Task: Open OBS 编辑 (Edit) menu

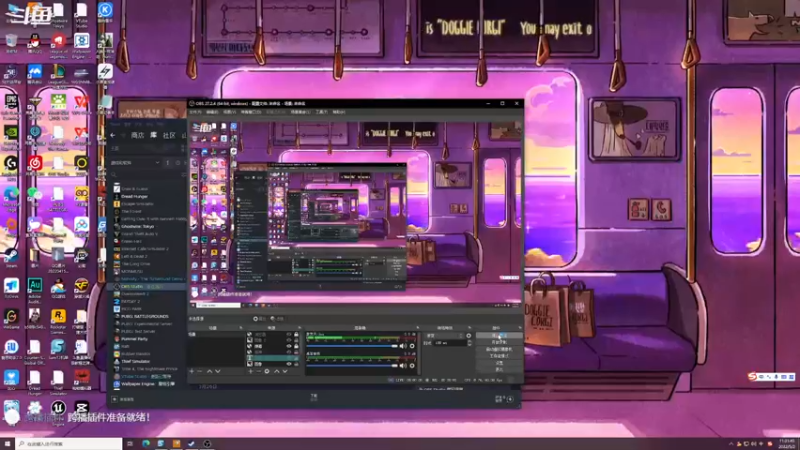Action: (212, 112)
